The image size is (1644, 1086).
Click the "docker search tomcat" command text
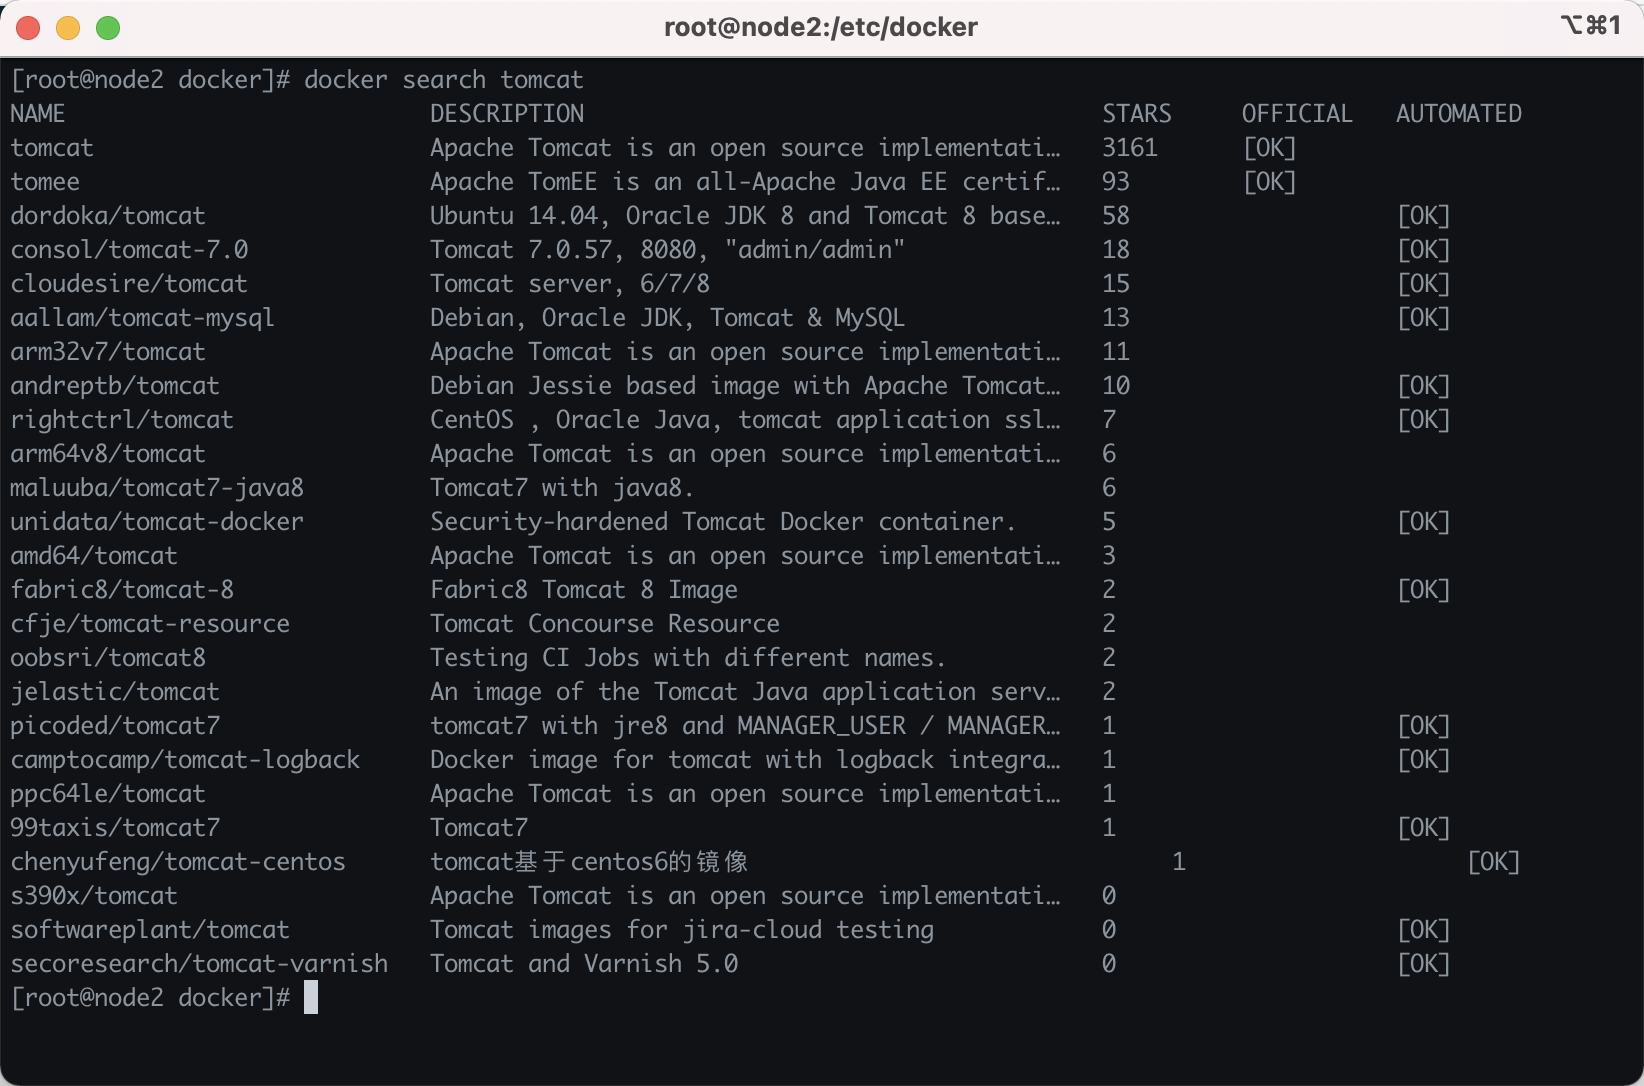[443, 80]
